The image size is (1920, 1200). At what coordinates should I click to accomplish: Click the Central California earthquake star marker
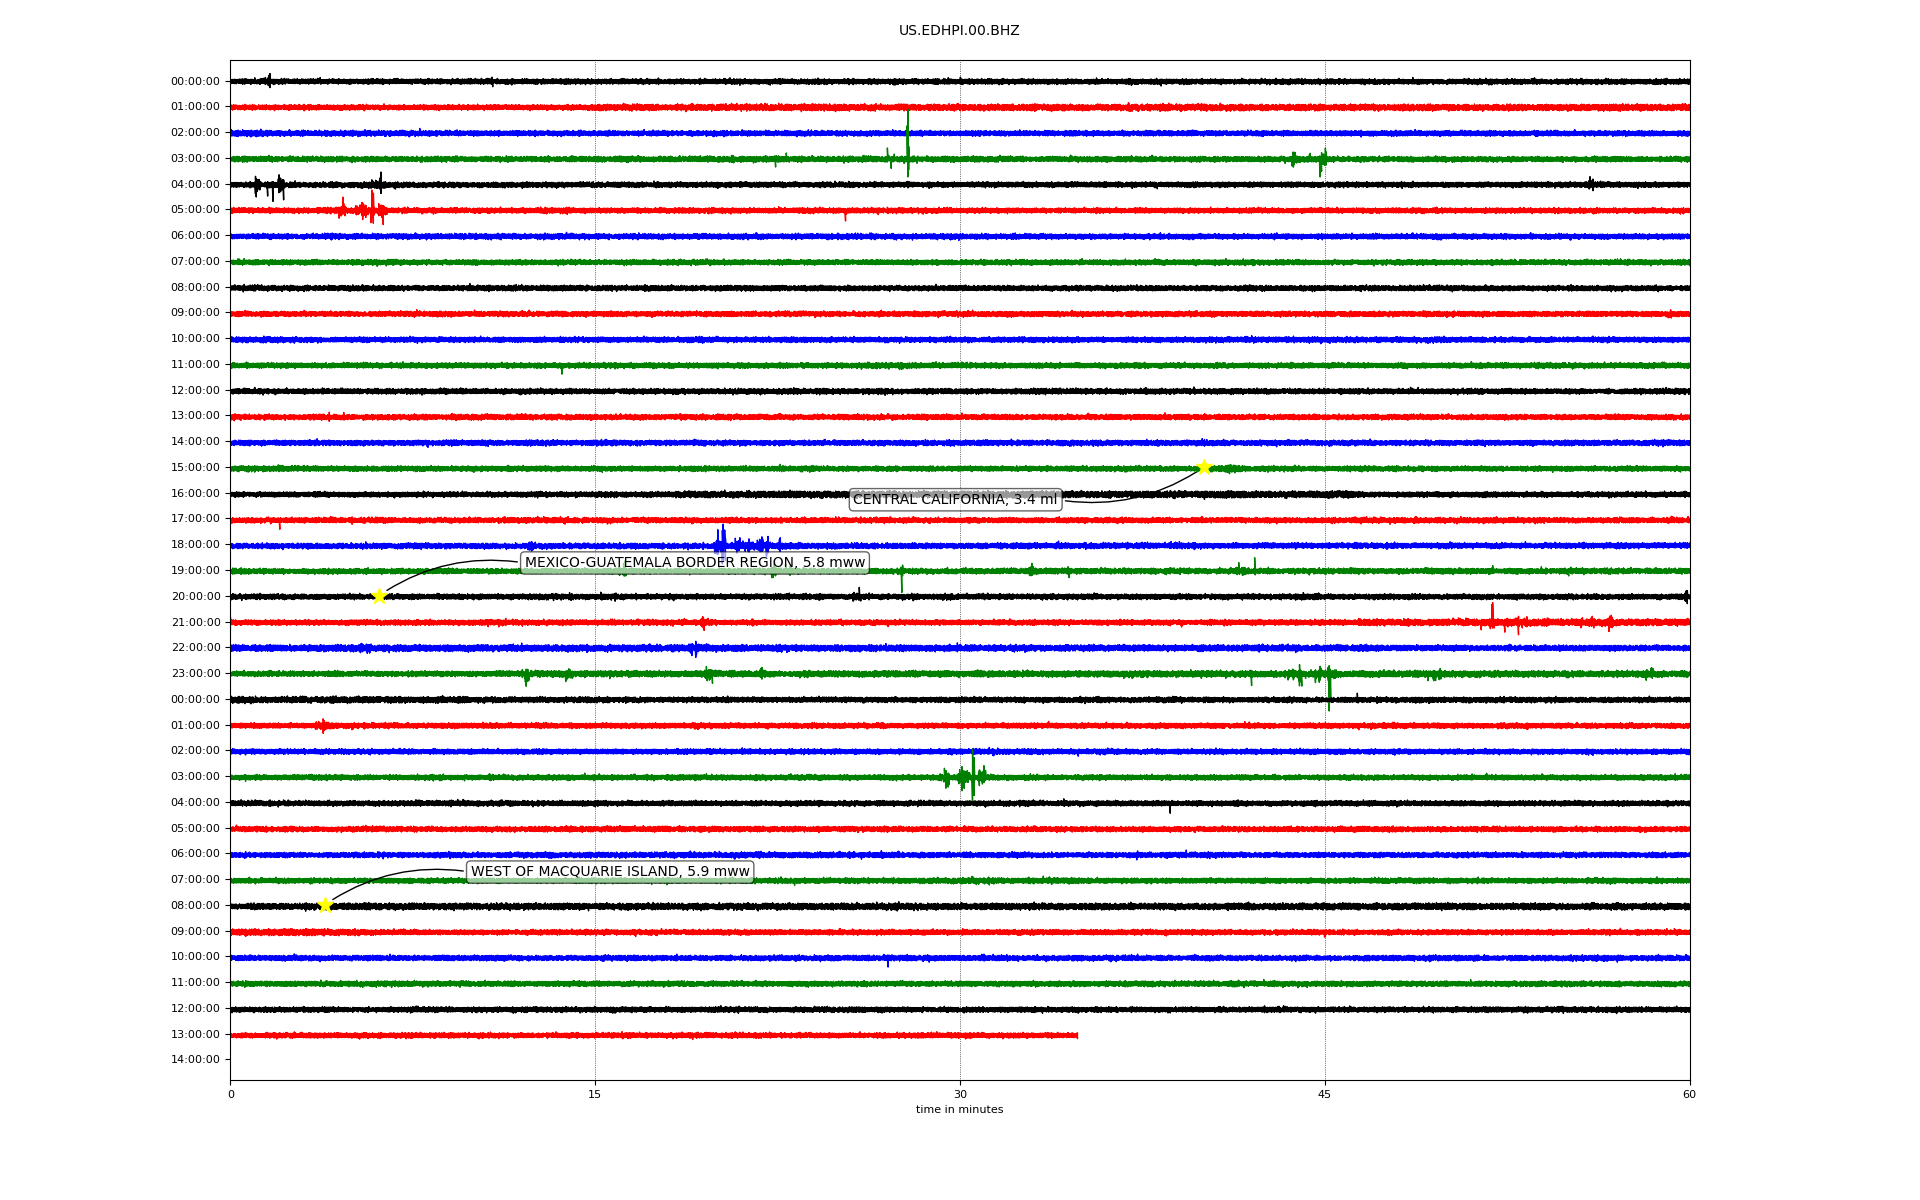(1204, 467)
